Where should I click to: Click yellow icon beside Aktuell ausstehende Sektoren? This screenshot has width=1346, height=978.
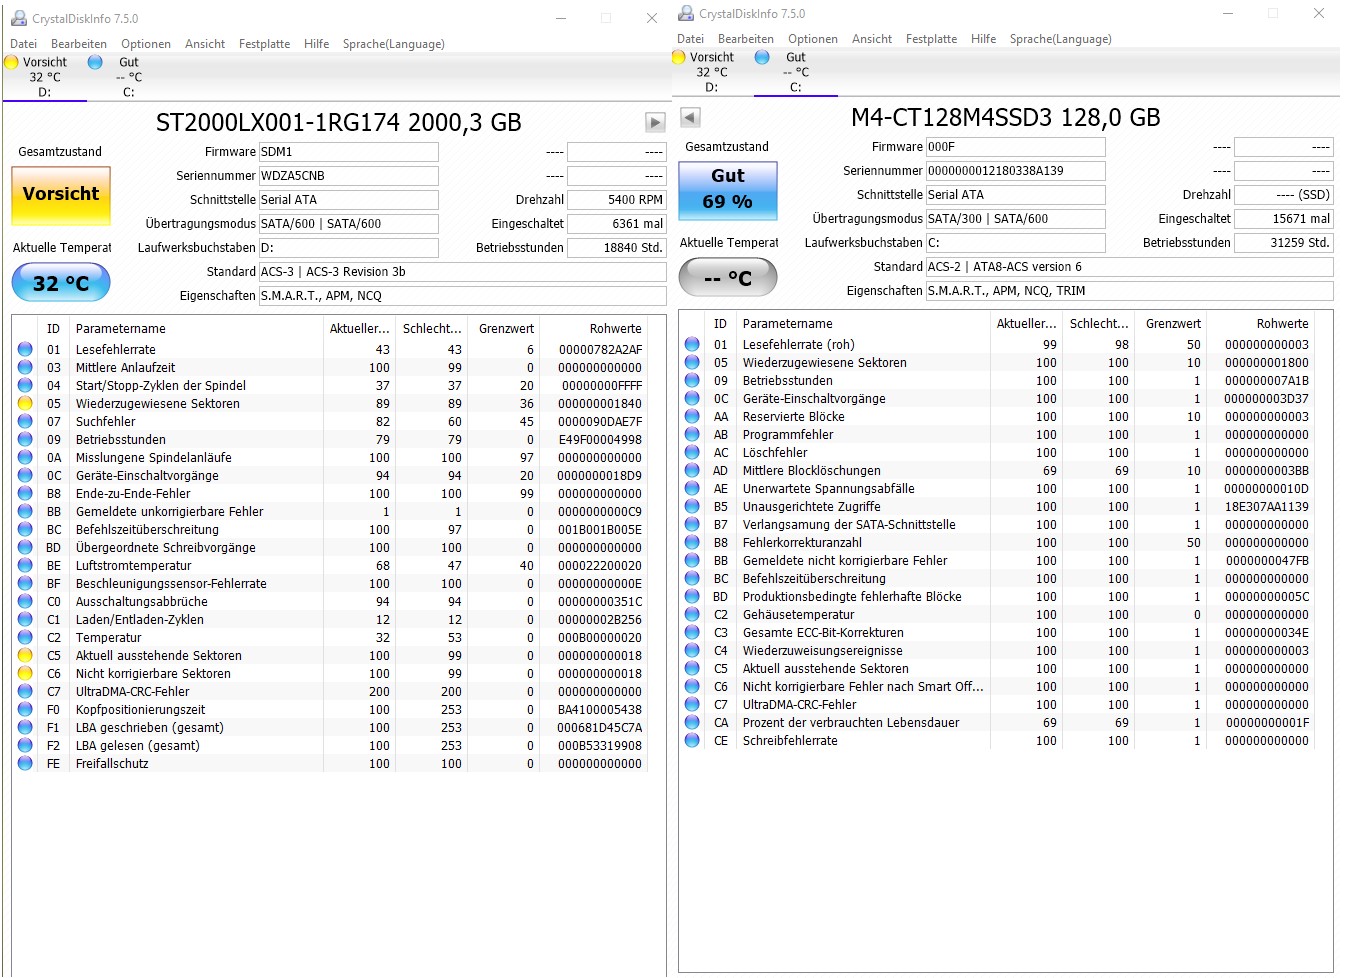tap(24, 655)
